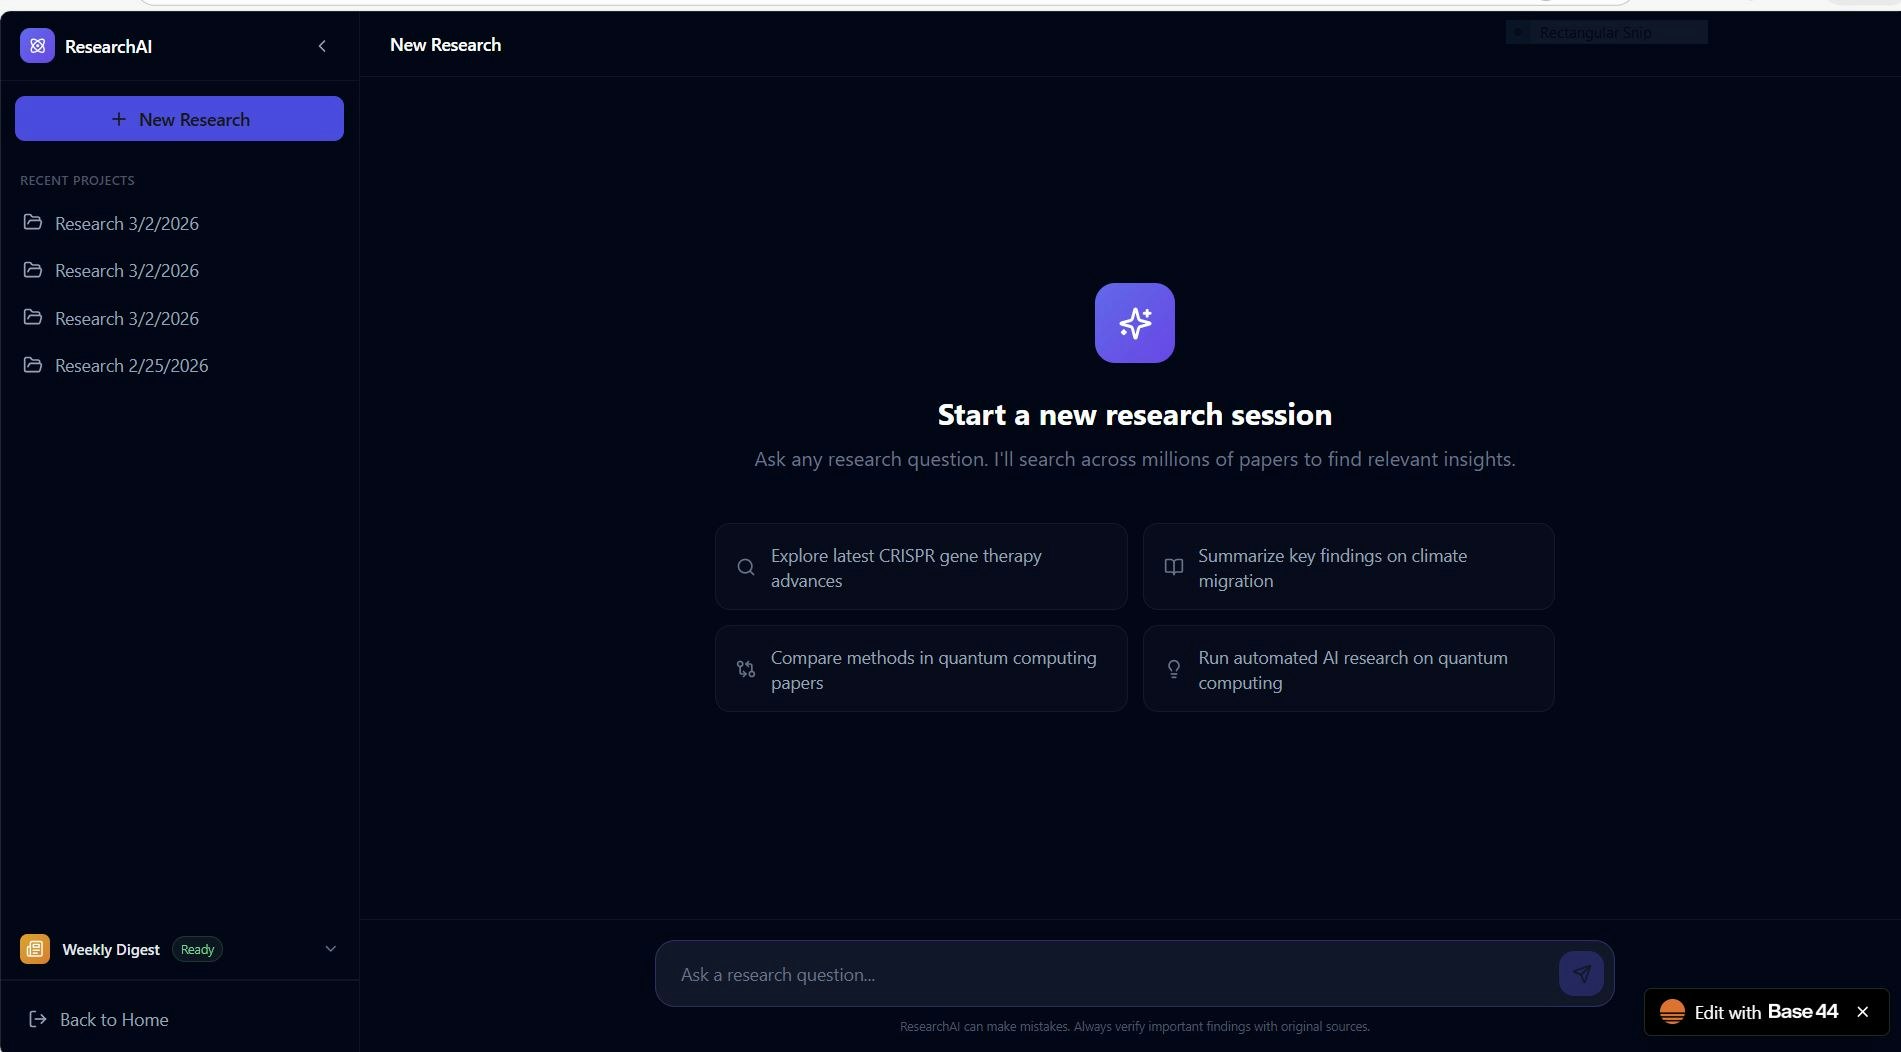Close the Edit with Base44 badge
This screenshot has height=1052, width=1901.
coord(1862,1012)
